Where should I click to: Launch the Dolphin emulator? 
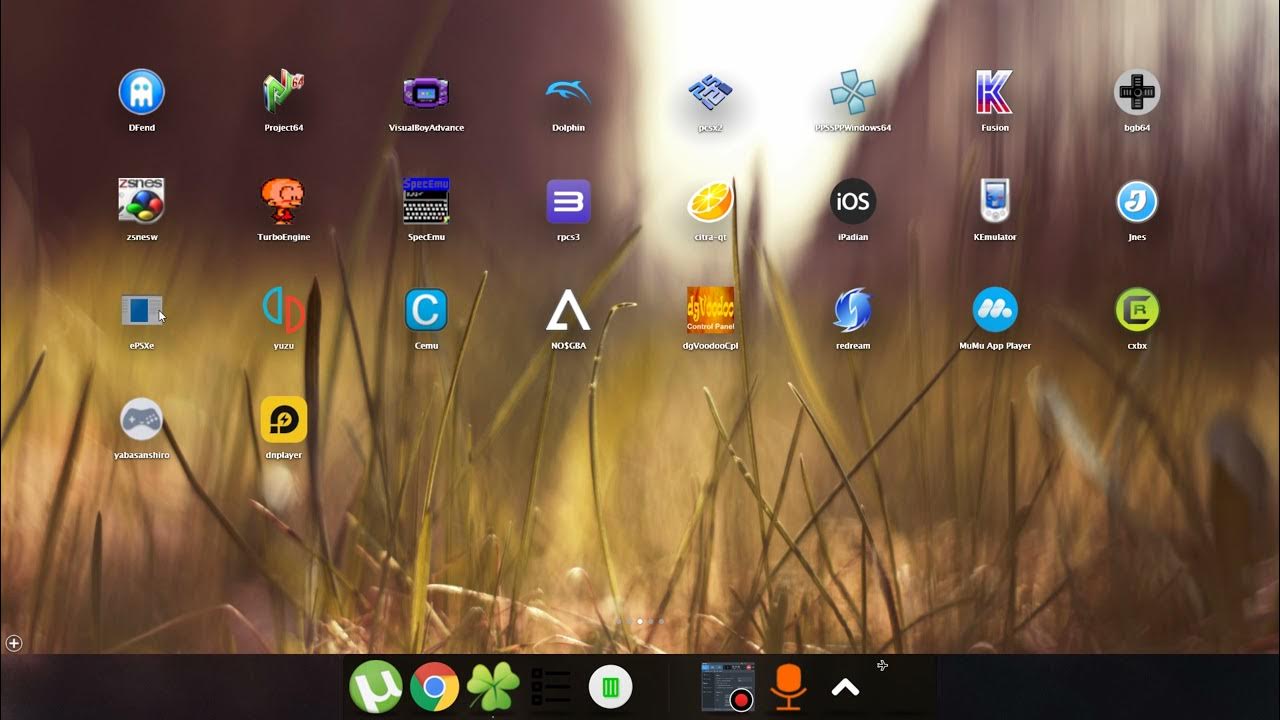pos(568,92)
